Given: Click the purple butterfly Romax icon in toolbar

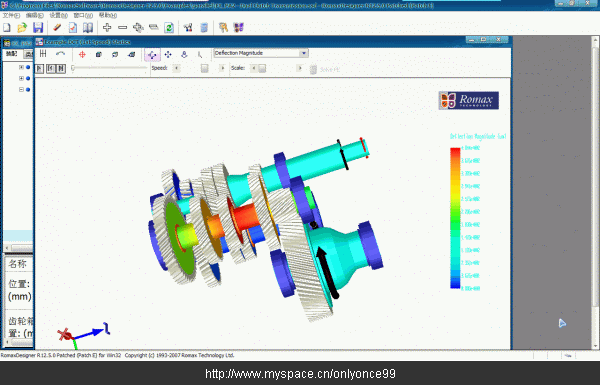Looking at the screenshot, I should tap(239, 28).
